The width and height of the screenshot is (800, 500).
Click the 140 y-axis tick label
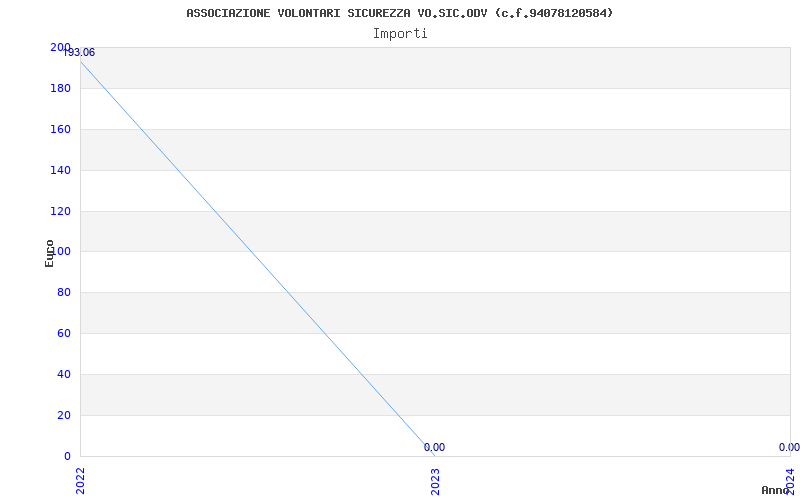point(60,170)
